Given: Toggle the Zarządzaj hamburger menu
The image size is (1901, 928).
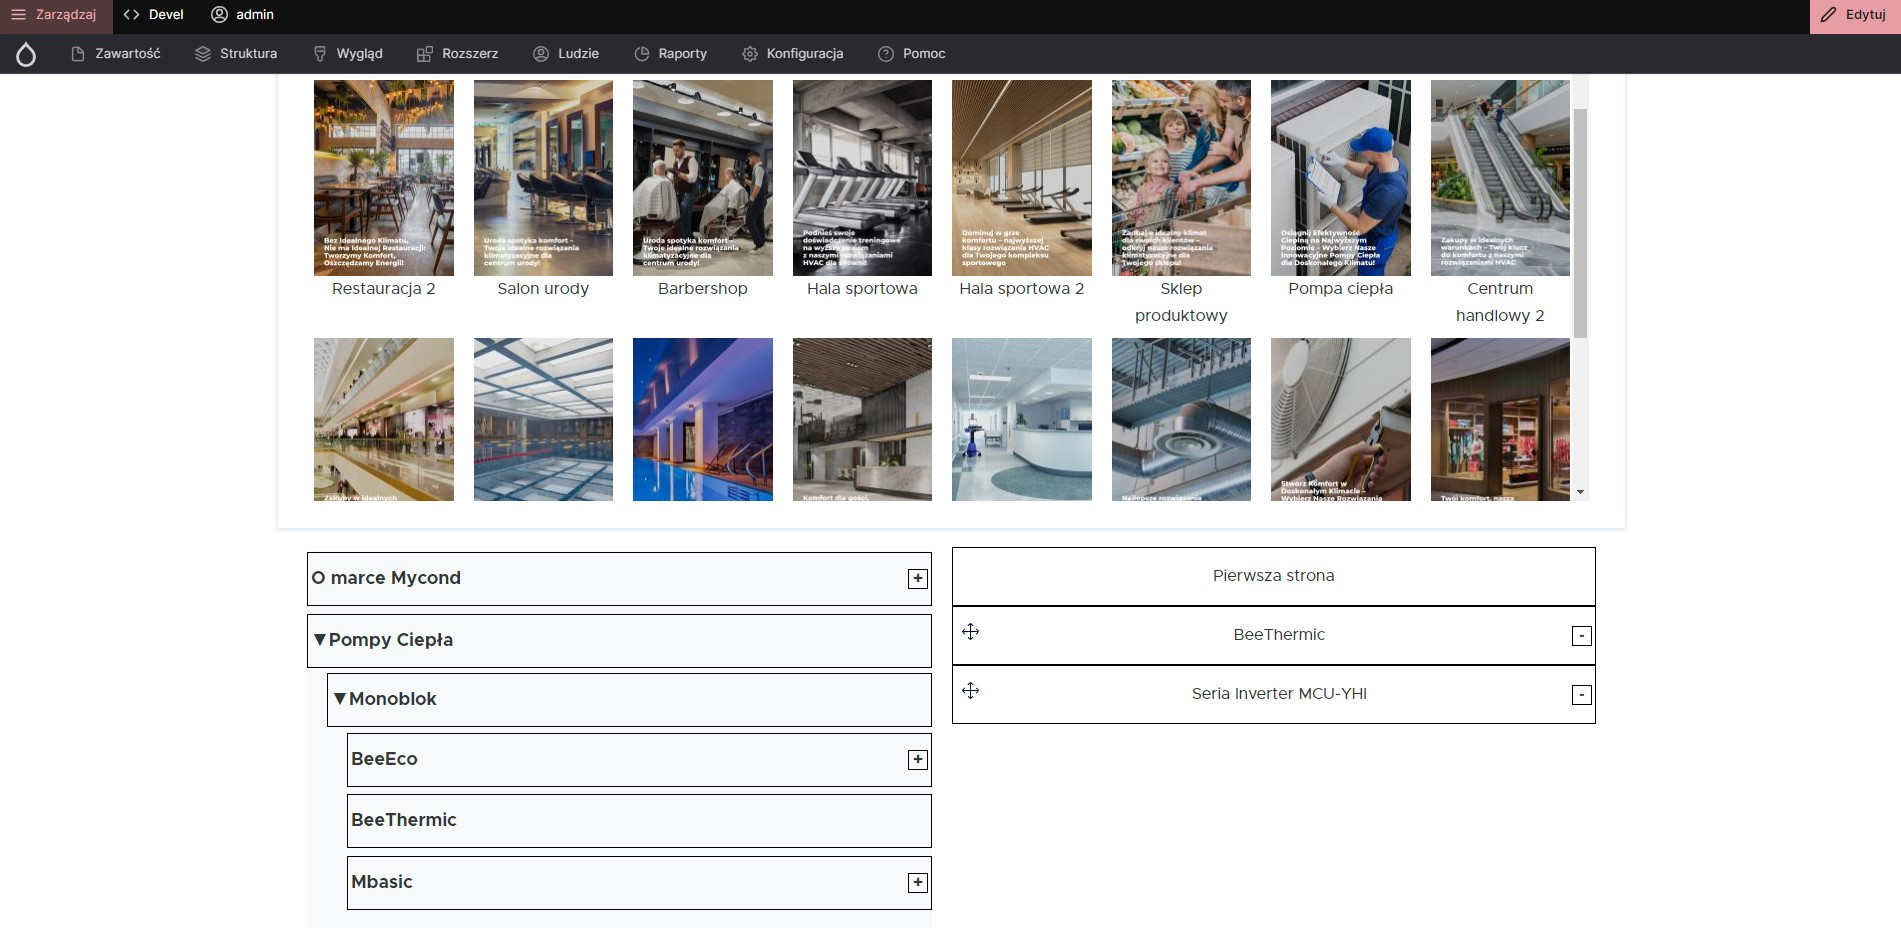Looking at the screenshot, I should (55, 15).
